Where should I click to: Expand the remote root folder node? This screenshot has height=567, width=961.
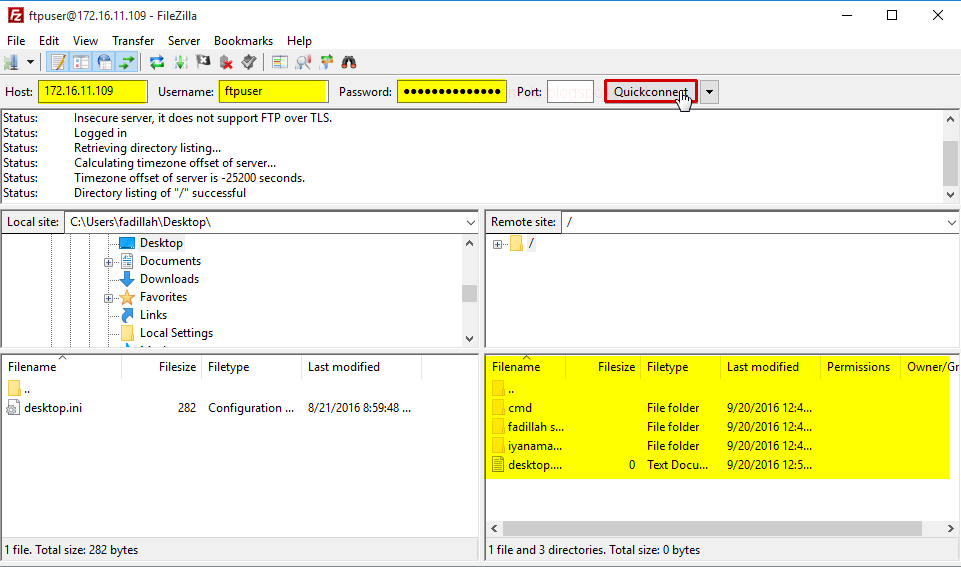[x=498, y=245]
